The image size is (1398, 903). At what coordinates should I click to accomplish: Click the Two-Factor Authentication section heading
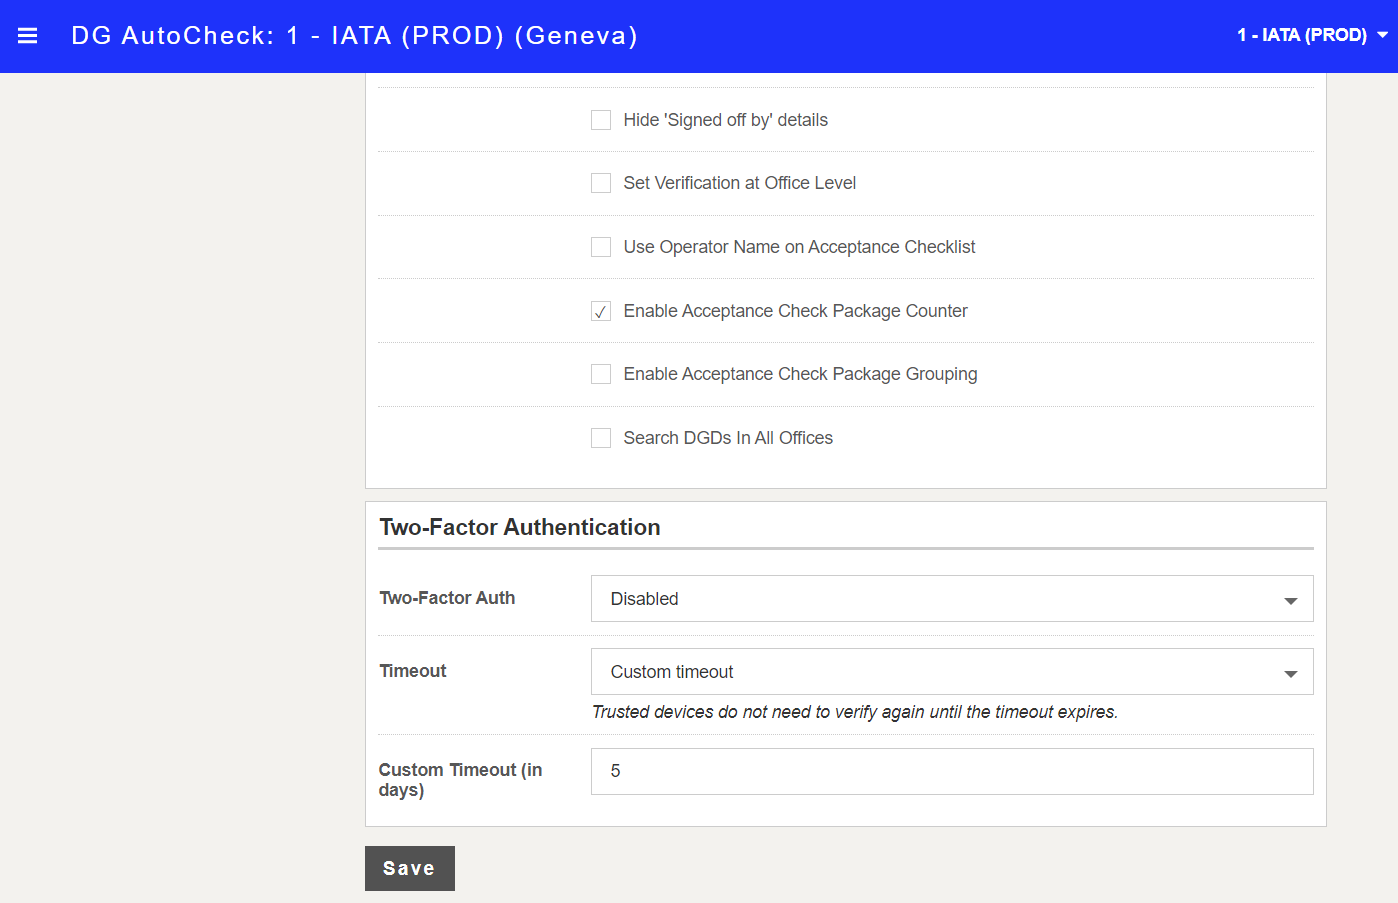pos(520,527)
